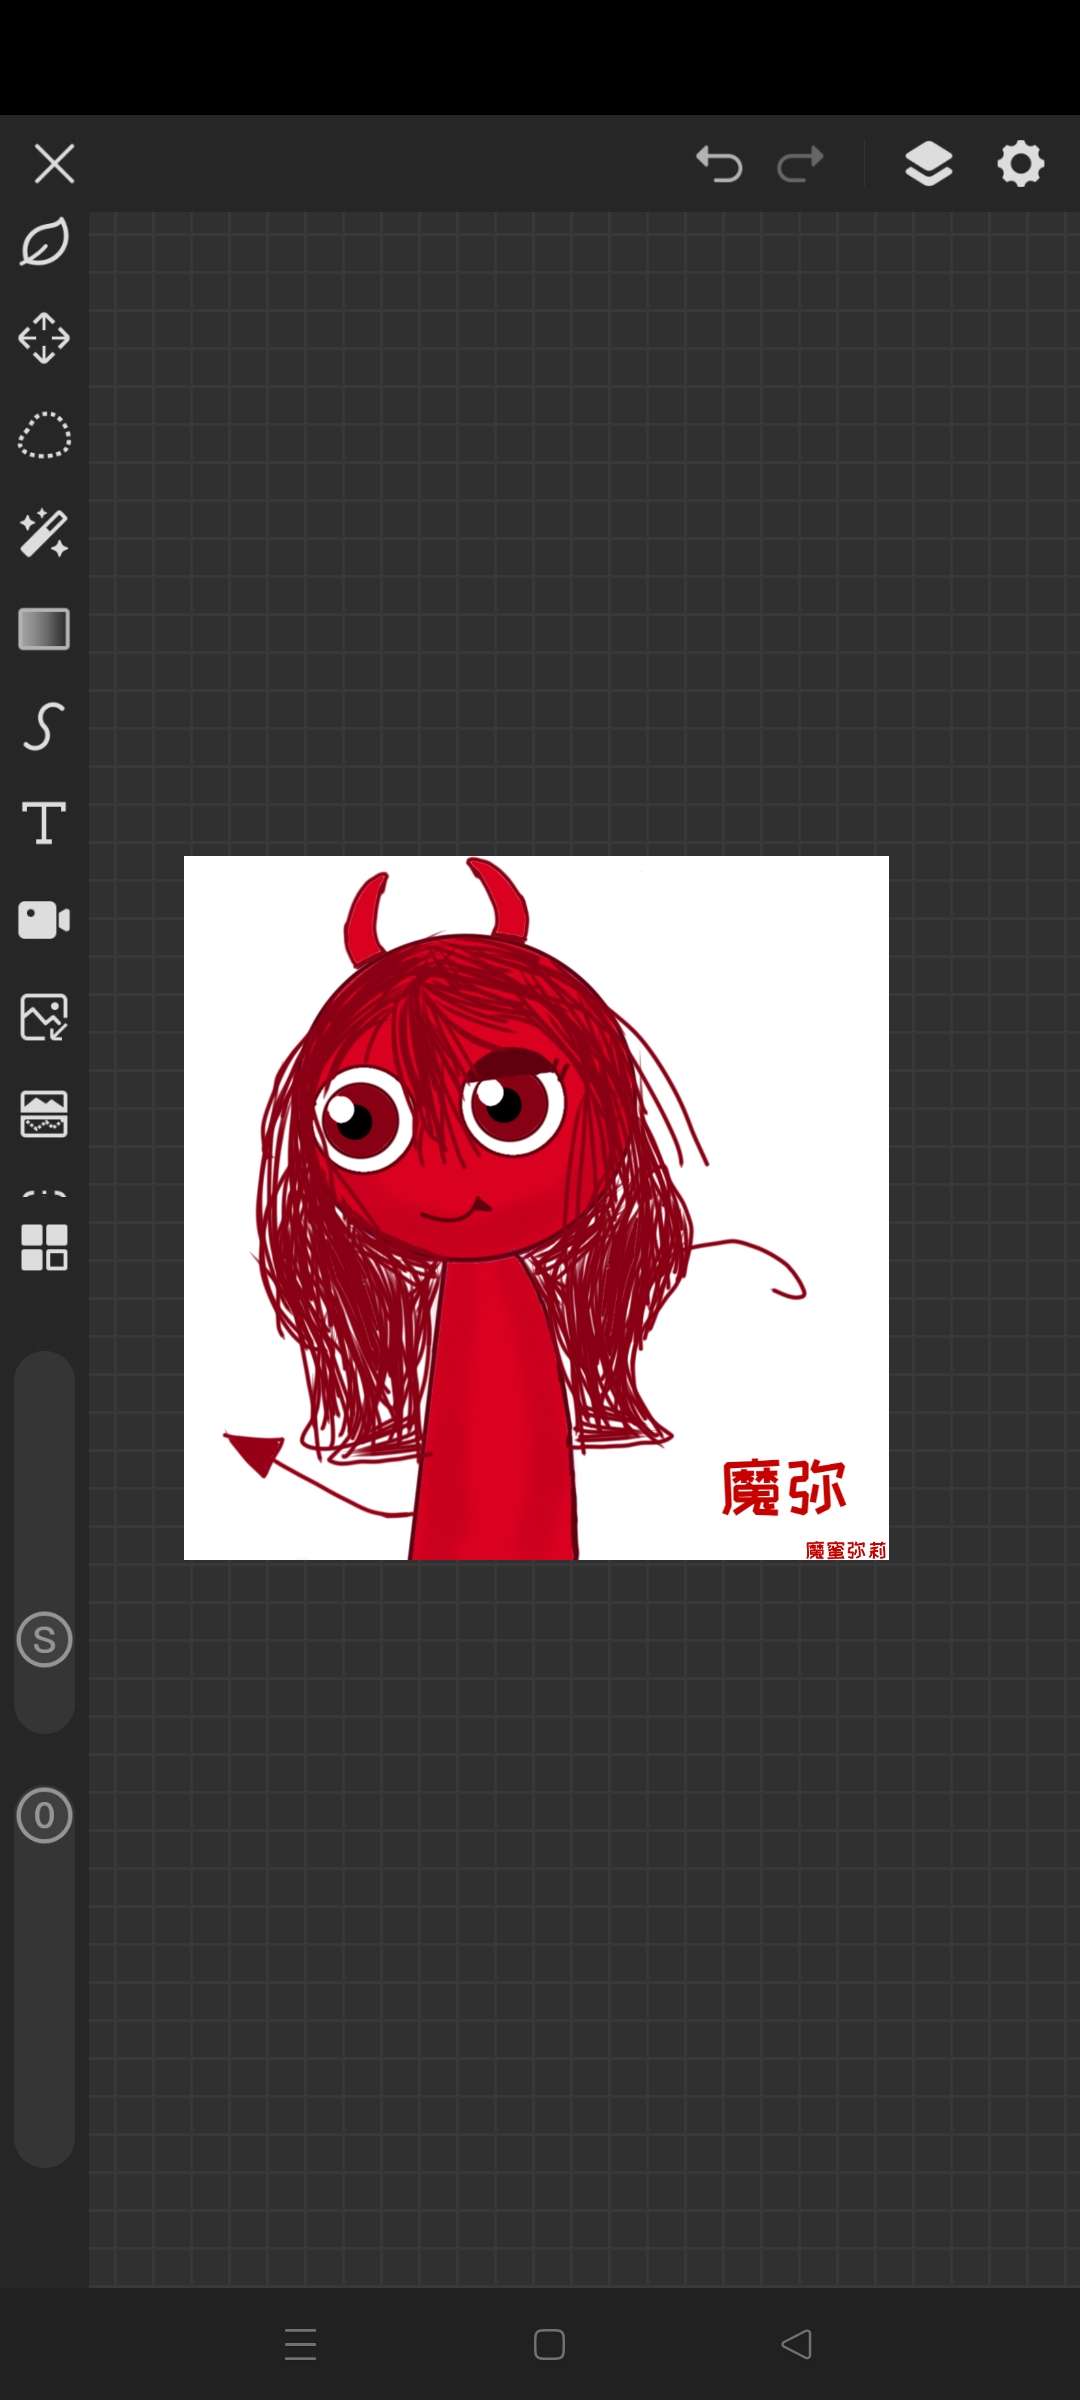
Task: Open settings with the gear icon
Action: 1020,164
